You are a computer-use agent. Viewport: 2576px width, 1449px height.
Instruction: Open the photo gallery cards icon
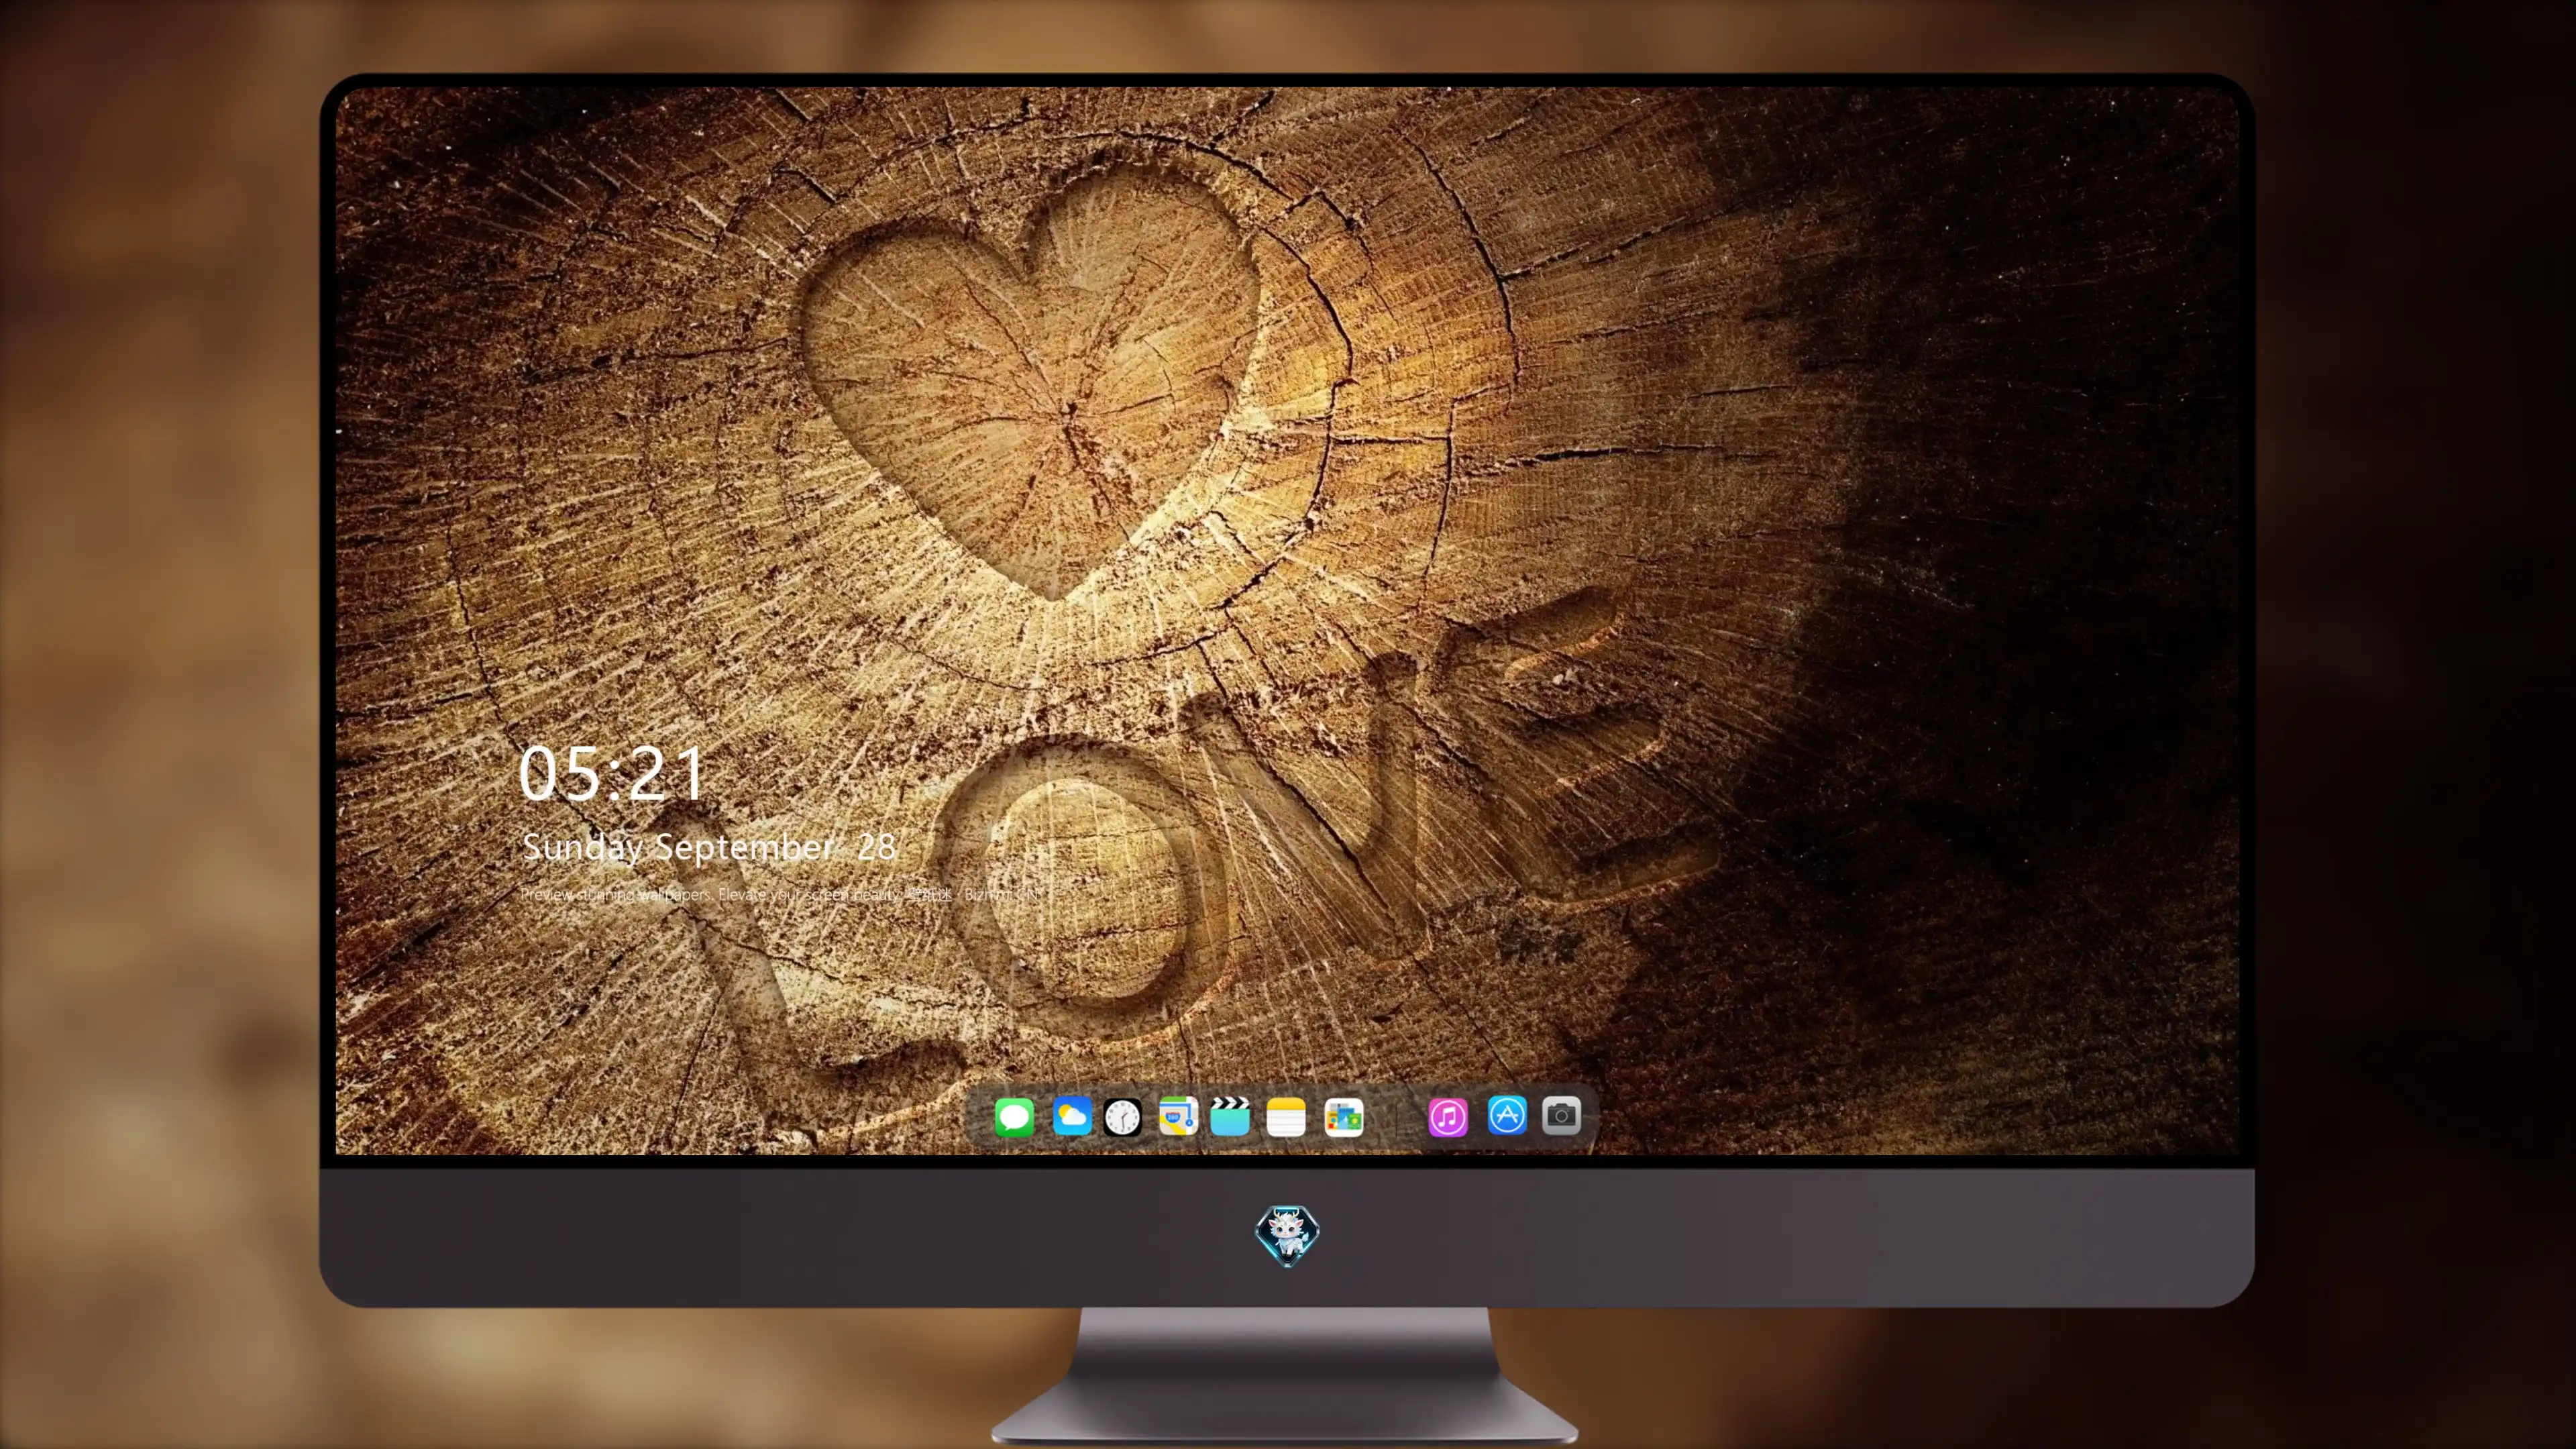[1344, 1117]
